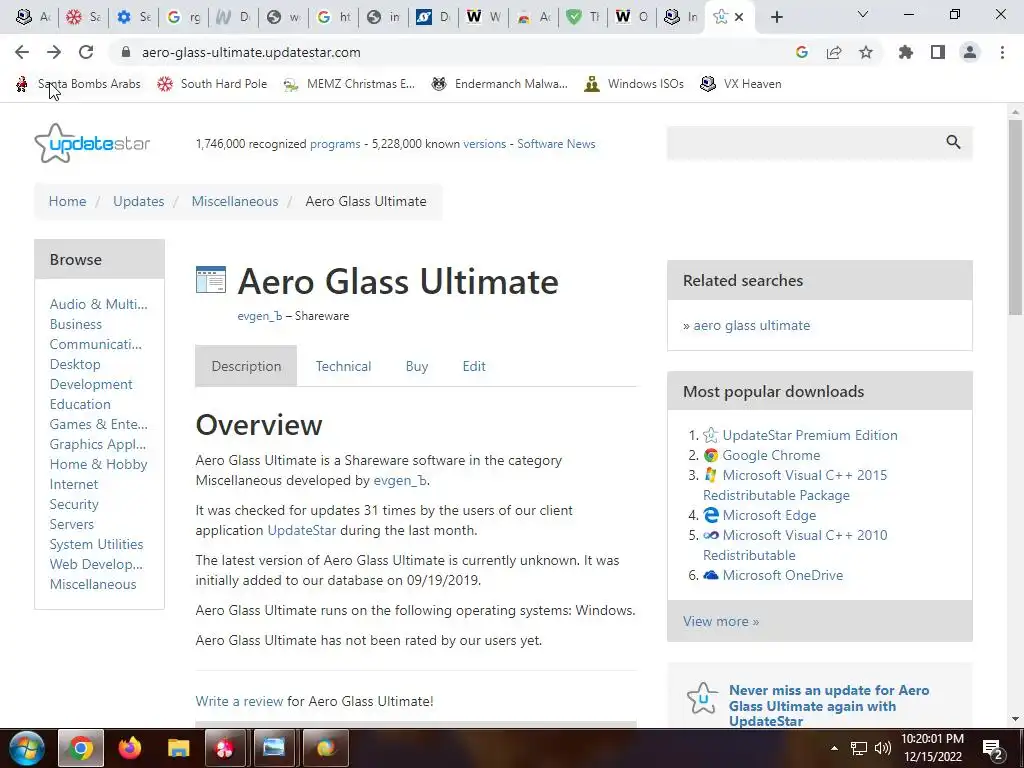Viewport: 1024px width, 768px height.
Task: Click the site search magnifier icon
Action: click(953, 142)
